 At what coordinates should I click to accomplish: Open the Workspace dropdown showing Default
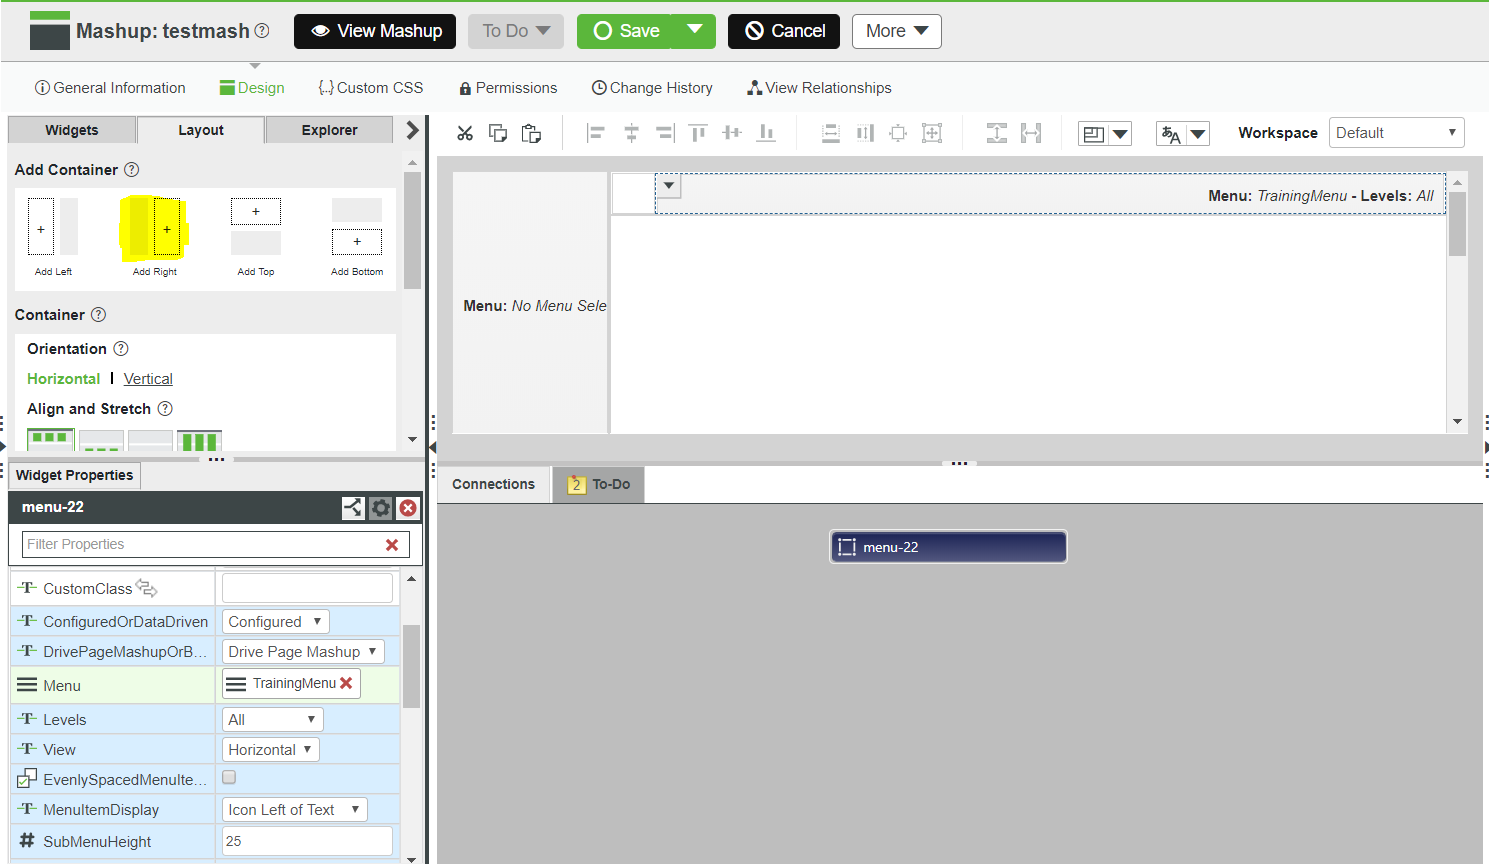tap(1396, 132)
